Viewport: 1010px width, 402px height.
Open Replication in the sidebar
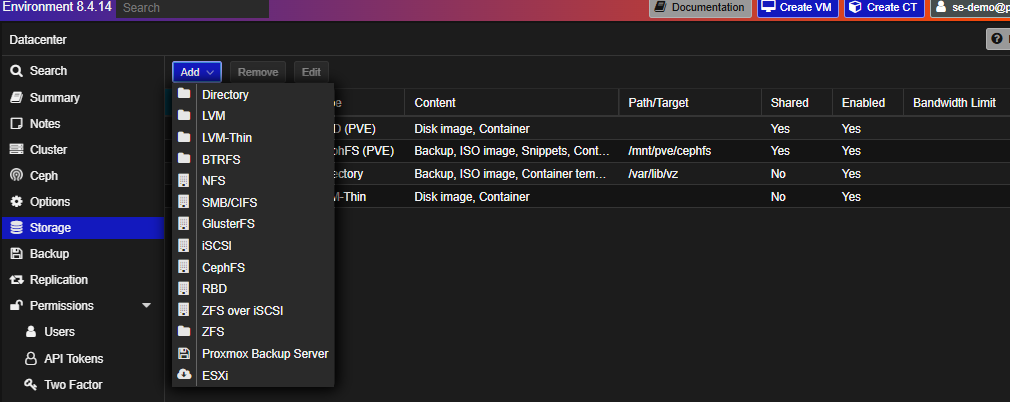pos(82,280)
